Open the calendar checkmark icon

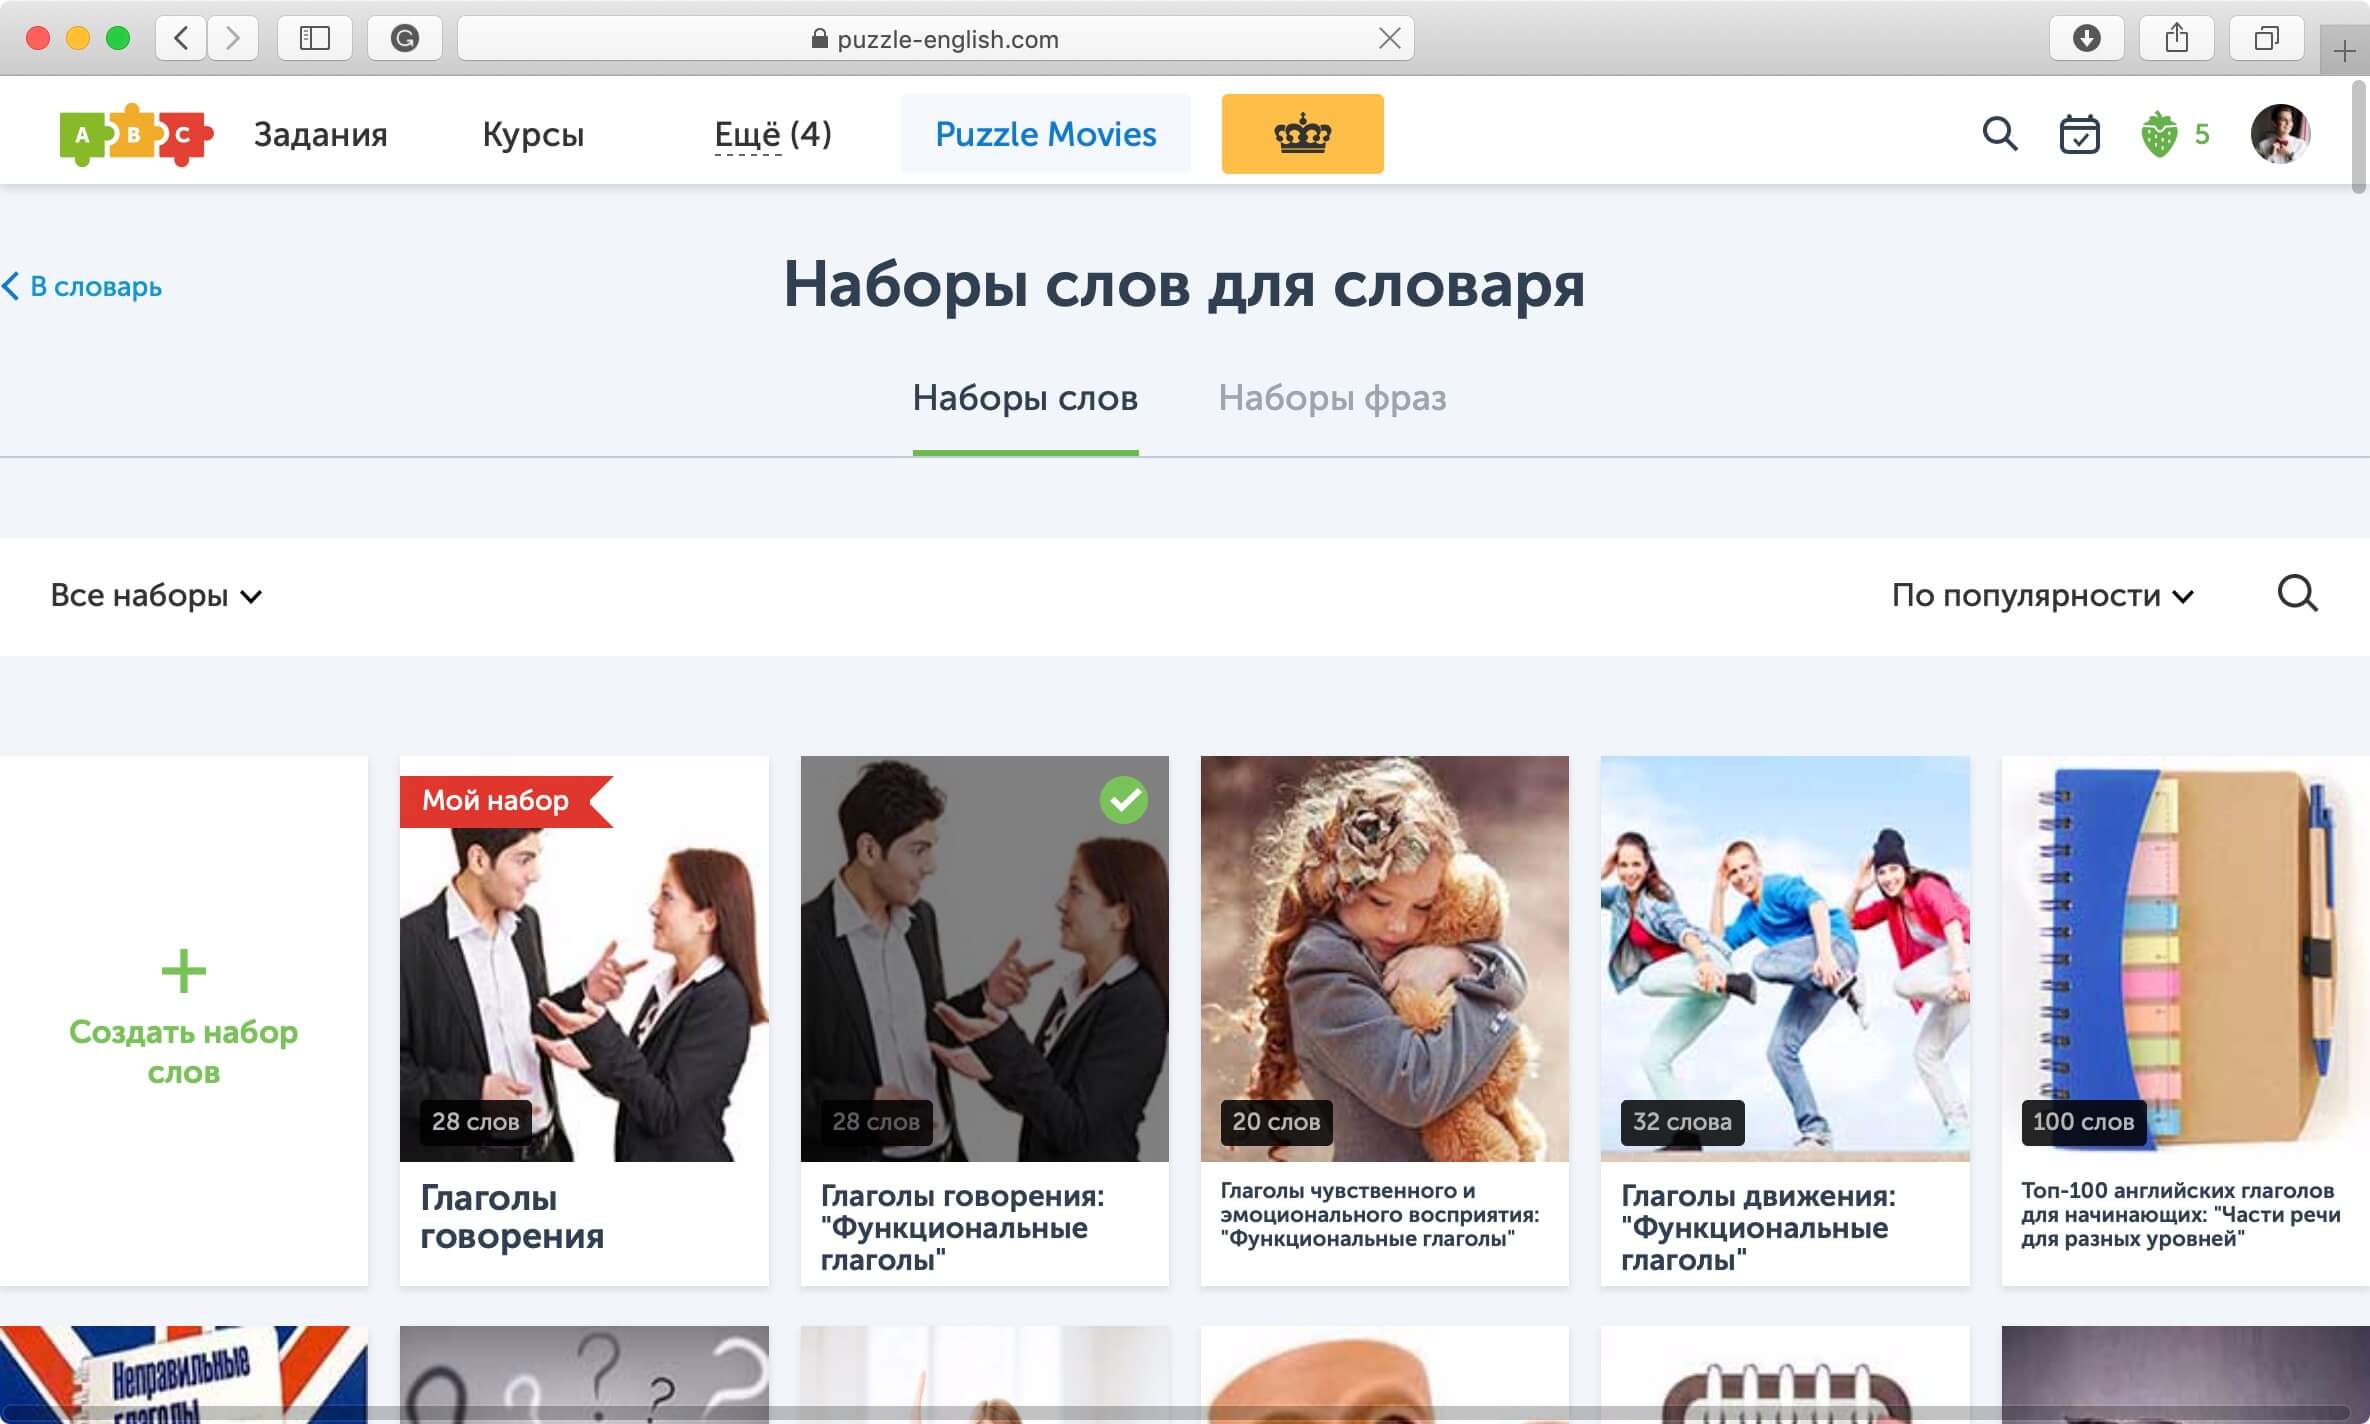[x=2079, y=134]
